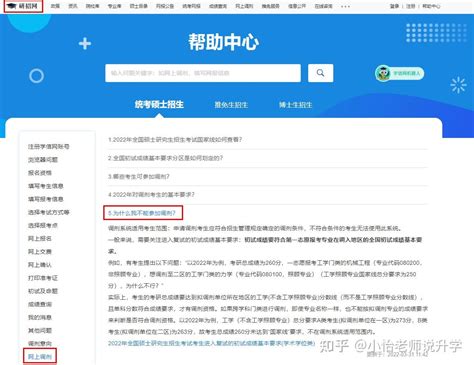Open 推免服务 in top navigation

pos(270,6)
